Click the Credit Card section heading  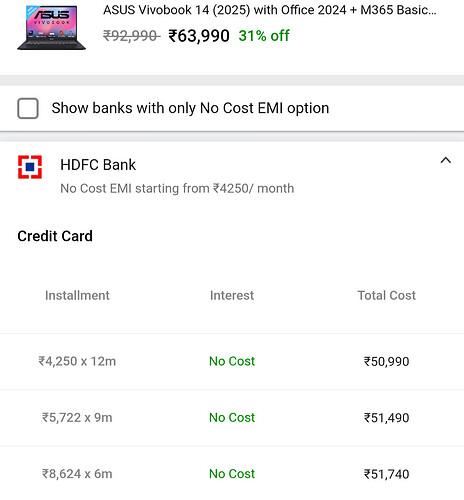(x=55, y=236)
